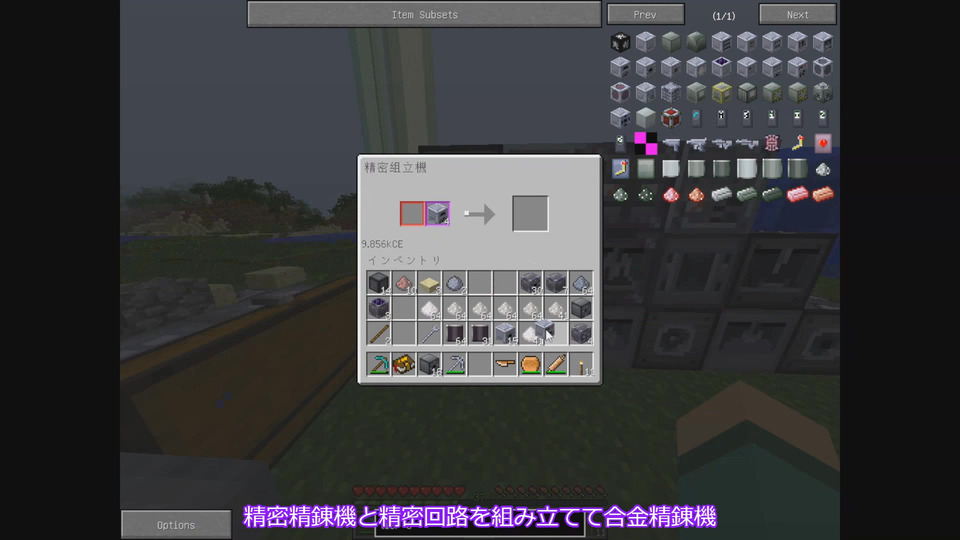Select the book-and-chest item in the hotbar
Viewport: 960px width, 540px height.
coord(404,364)
